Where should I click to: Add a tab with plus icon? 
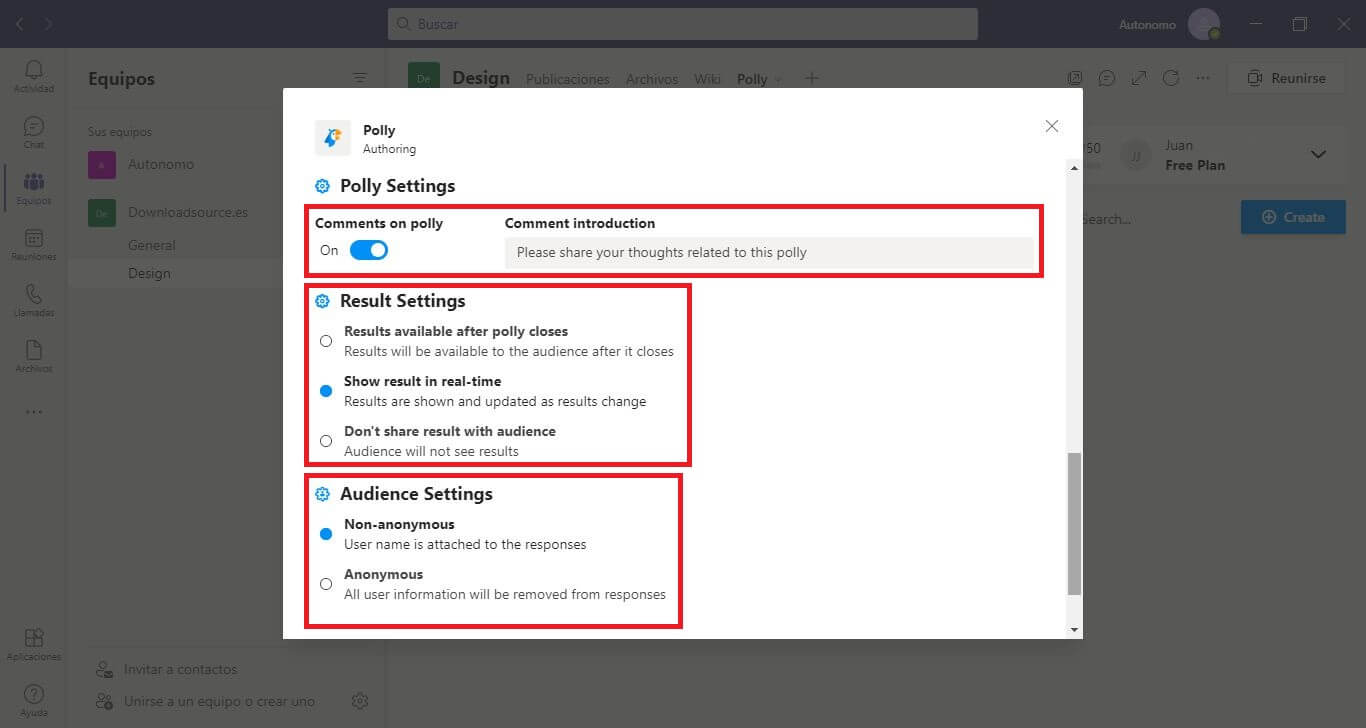[x=812, y=78]
